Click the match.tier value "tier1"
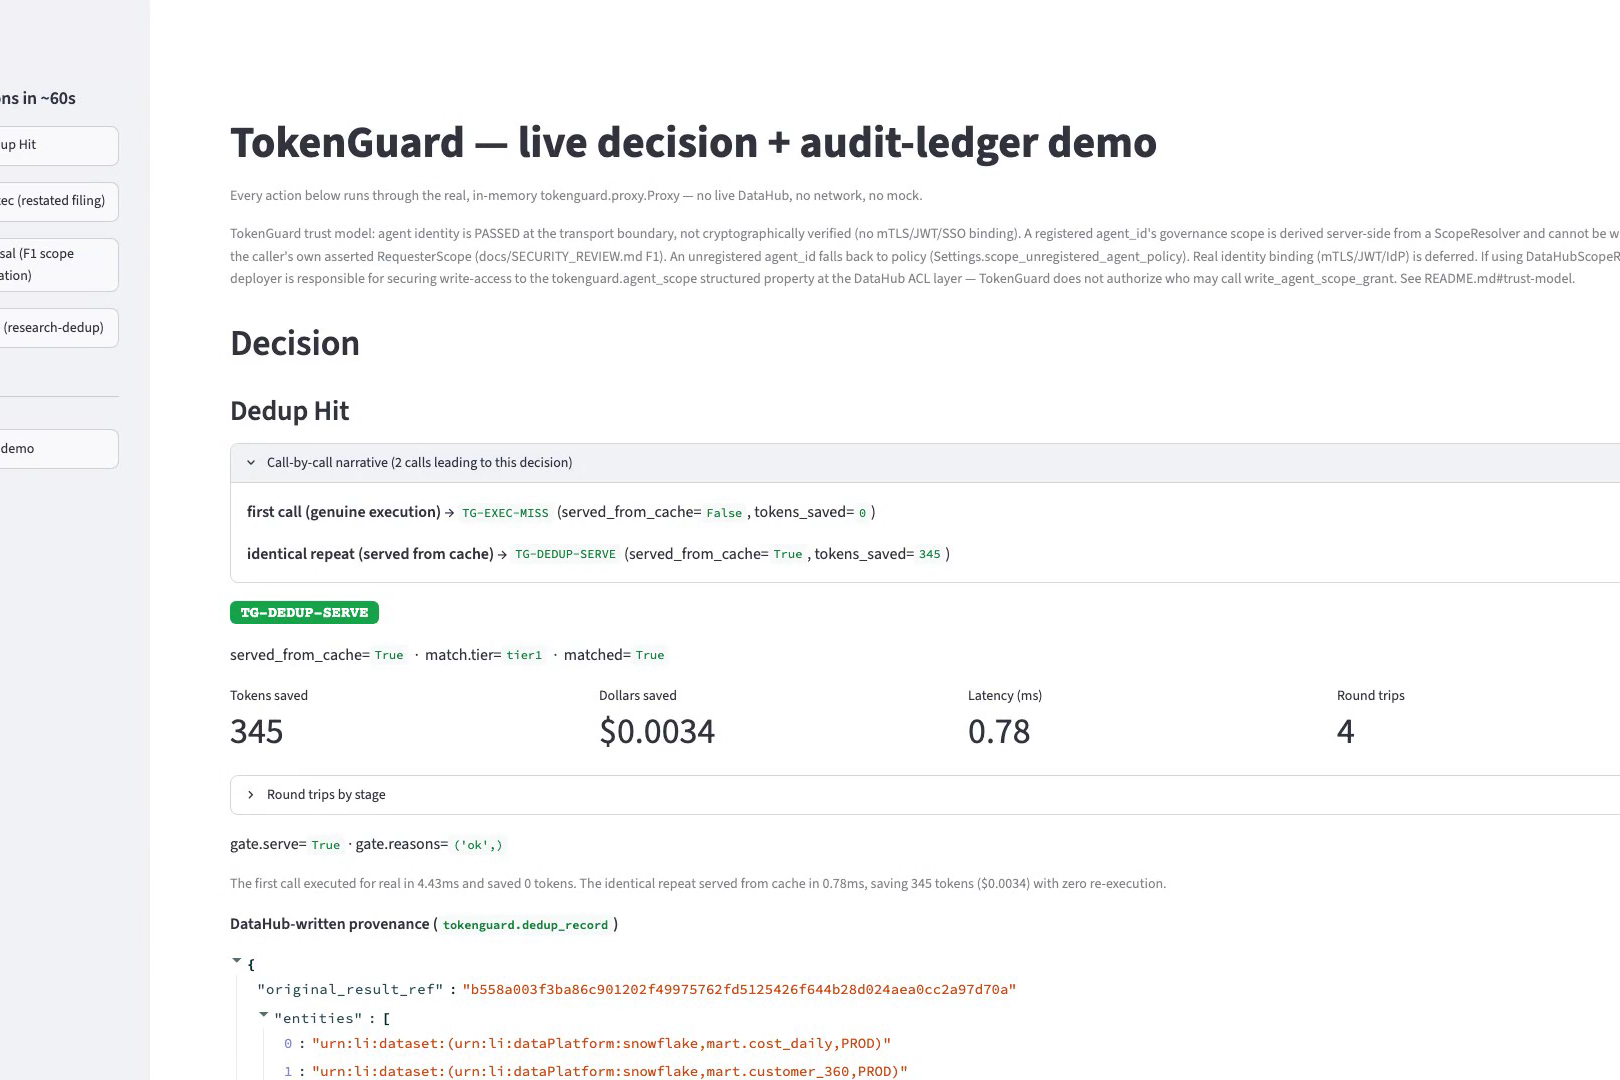This screenshot has height=1080, width=1620. click(x=524, y=656)
